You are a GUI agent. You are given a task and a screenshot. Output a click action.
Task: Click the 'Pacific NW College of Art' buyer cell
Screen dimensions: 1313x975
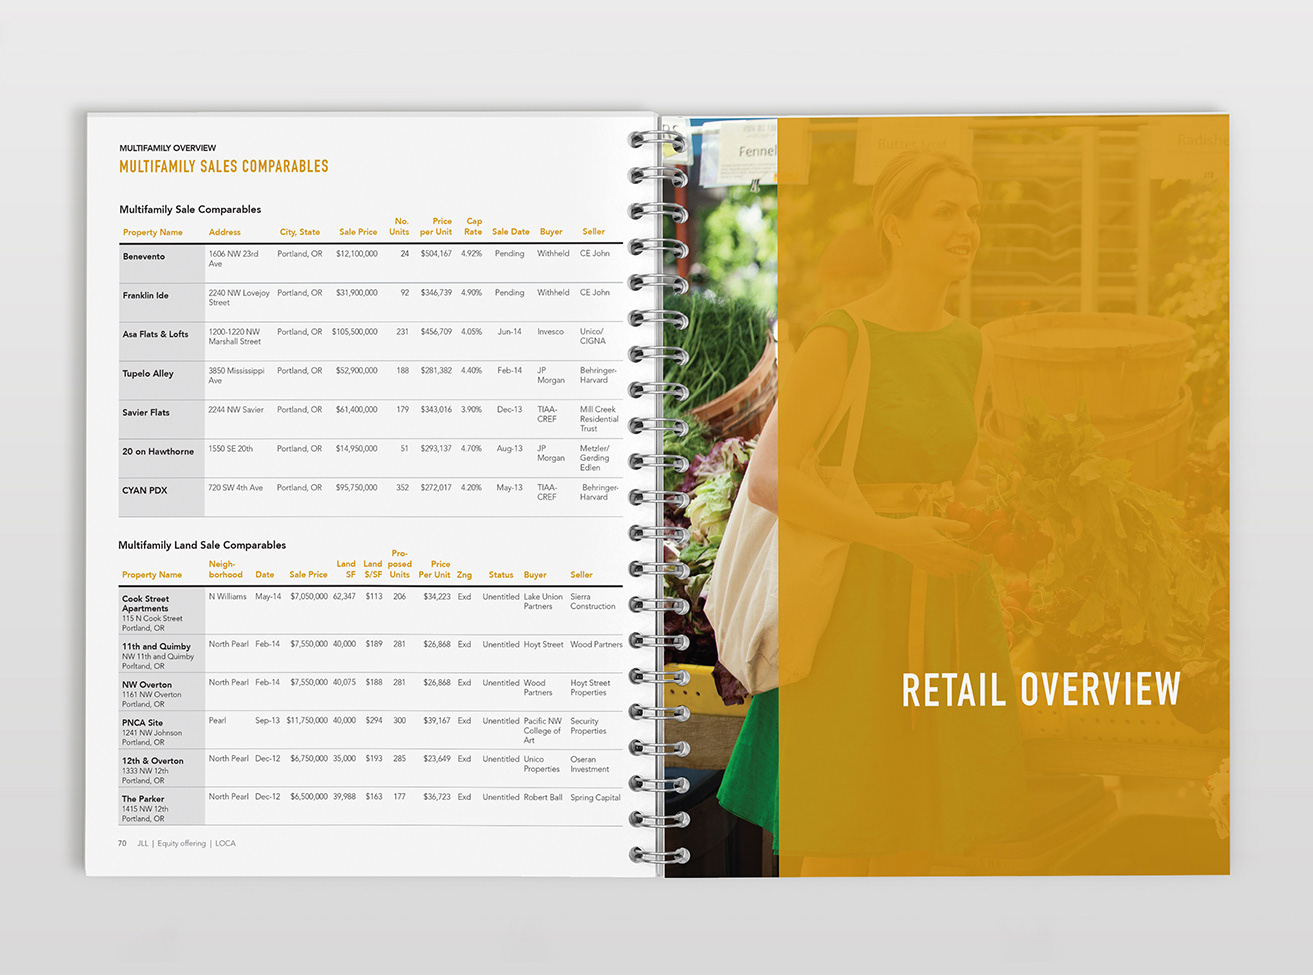(543, 730)
